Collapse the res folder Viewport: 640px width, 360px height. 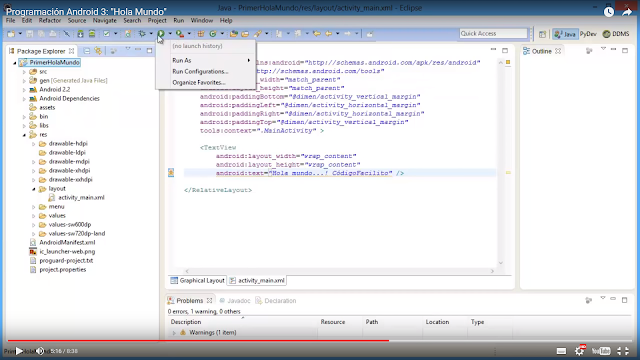[24, 135]
